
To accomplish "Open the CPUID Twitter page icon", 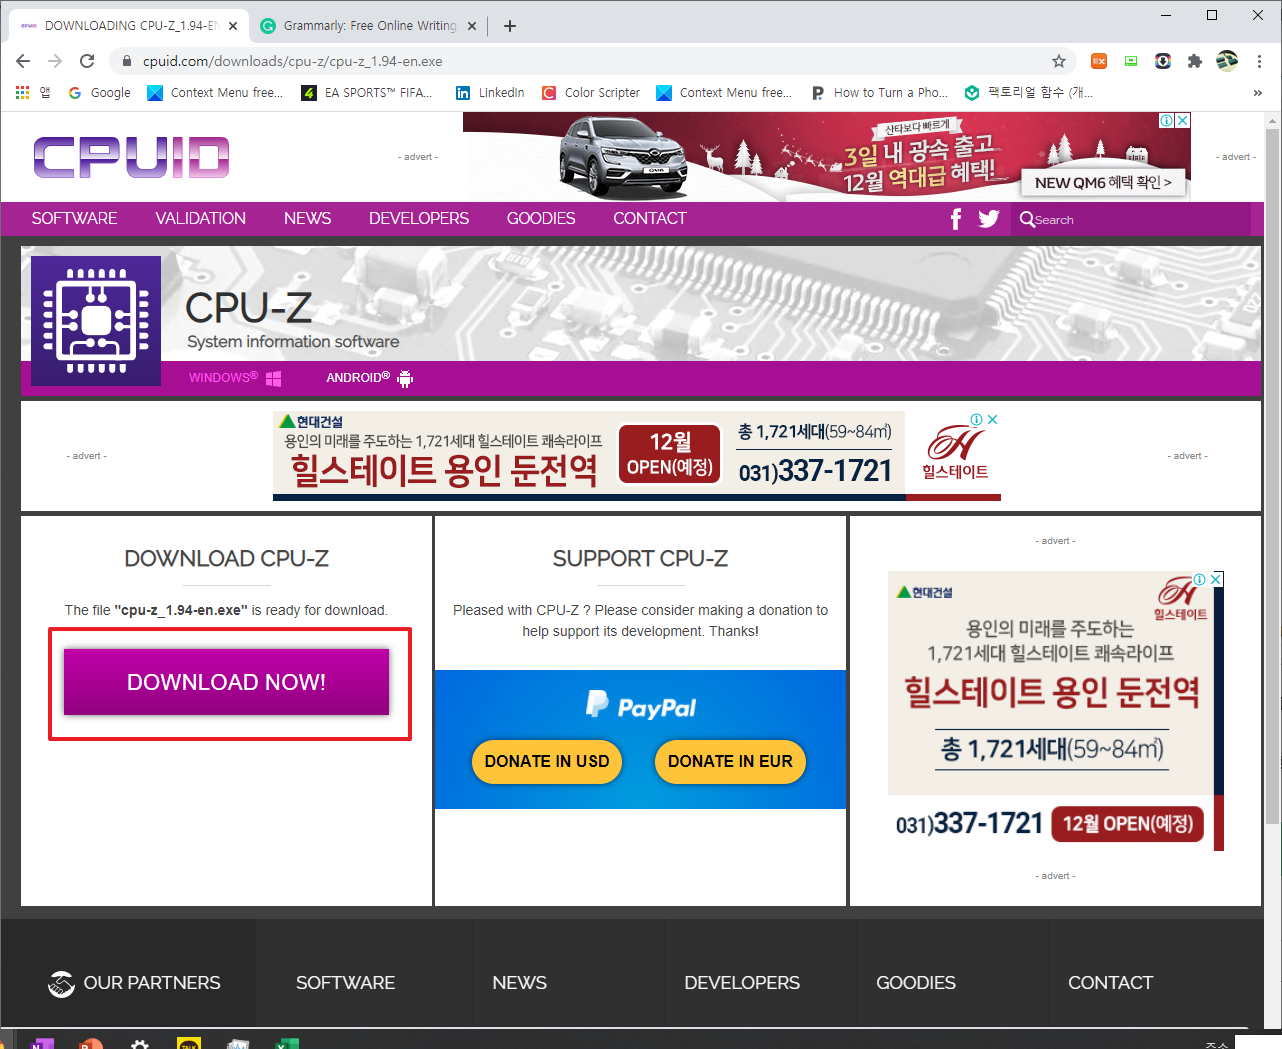I will tap(989, 219).
